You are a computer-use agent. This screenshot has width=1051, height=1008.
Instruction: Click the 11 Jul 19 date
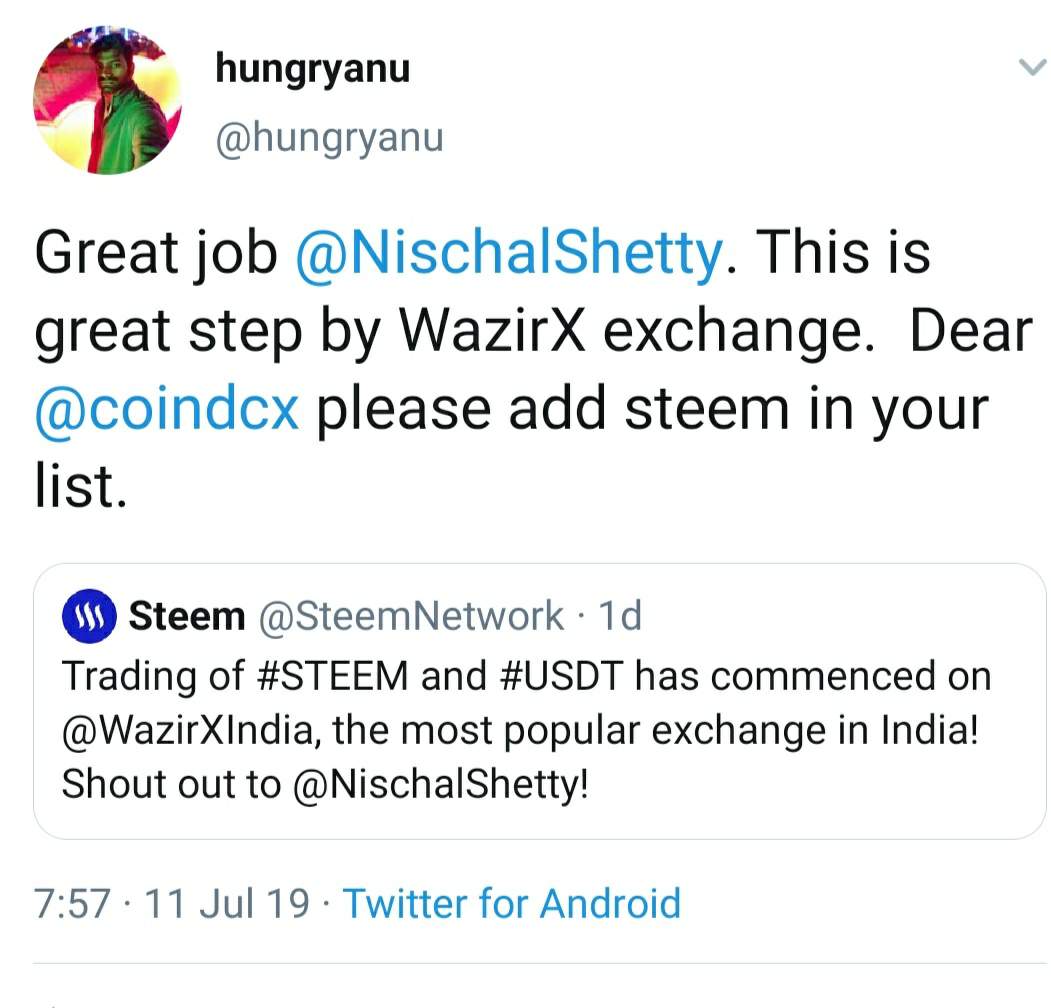click(x=227, y=904)
